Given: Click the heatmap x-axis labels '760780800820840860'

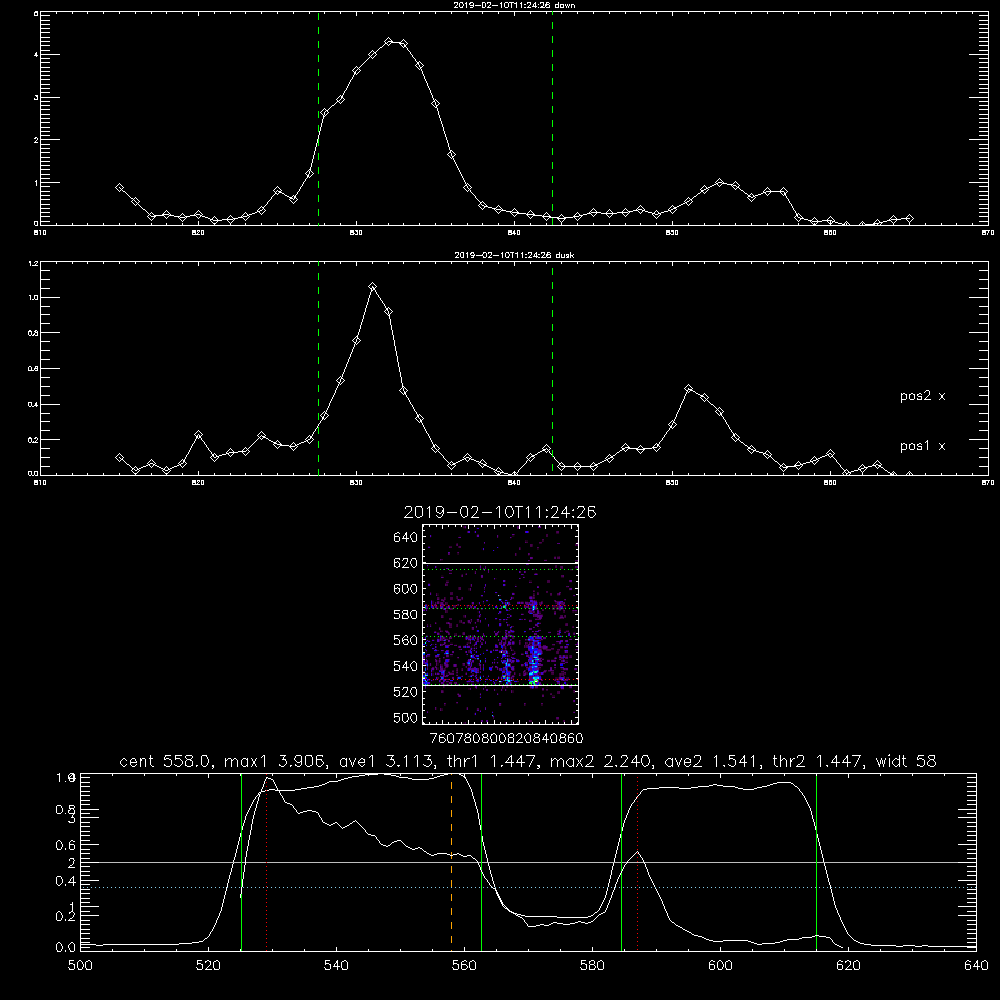Looking at the screenshot, I should [507, 739].
